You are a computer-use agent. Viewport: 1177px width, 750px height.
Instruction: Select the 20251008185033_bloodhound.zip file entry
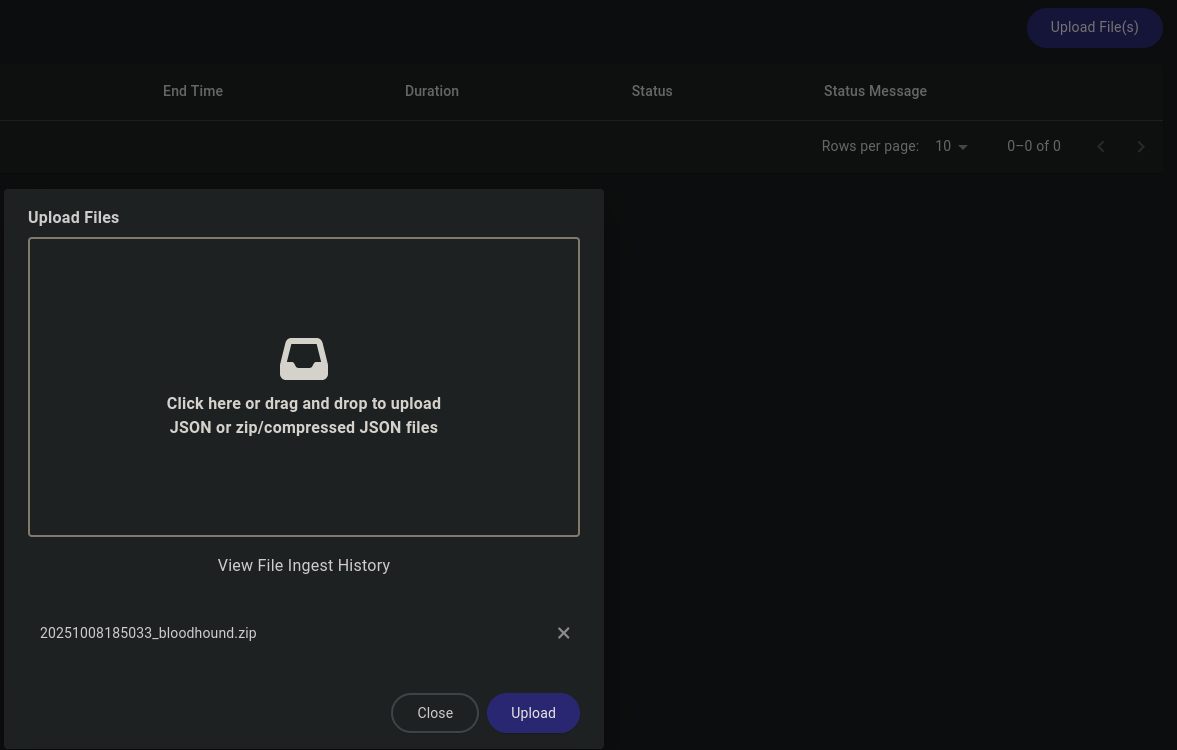pyautogui.click(x=148, y=633)
